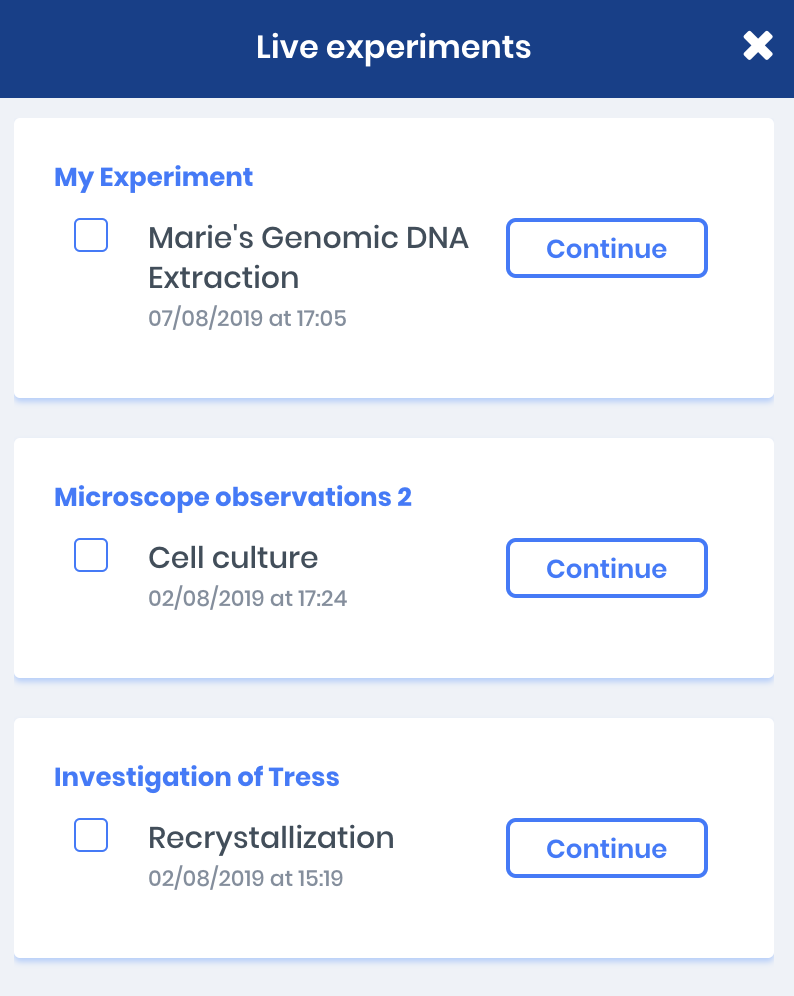Image resolution: width=794 pixels, height=996 pixels.
Task: Click the 02/08/2019 at 17:24 timestamp
Action: coord(247,599)
